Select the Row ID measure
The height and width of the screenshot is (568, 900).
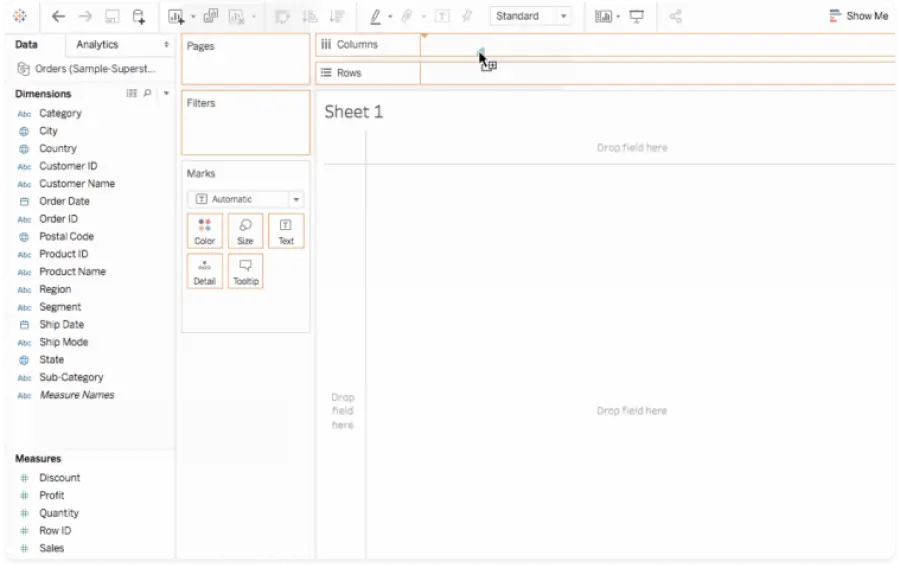(x=55, y=531)
